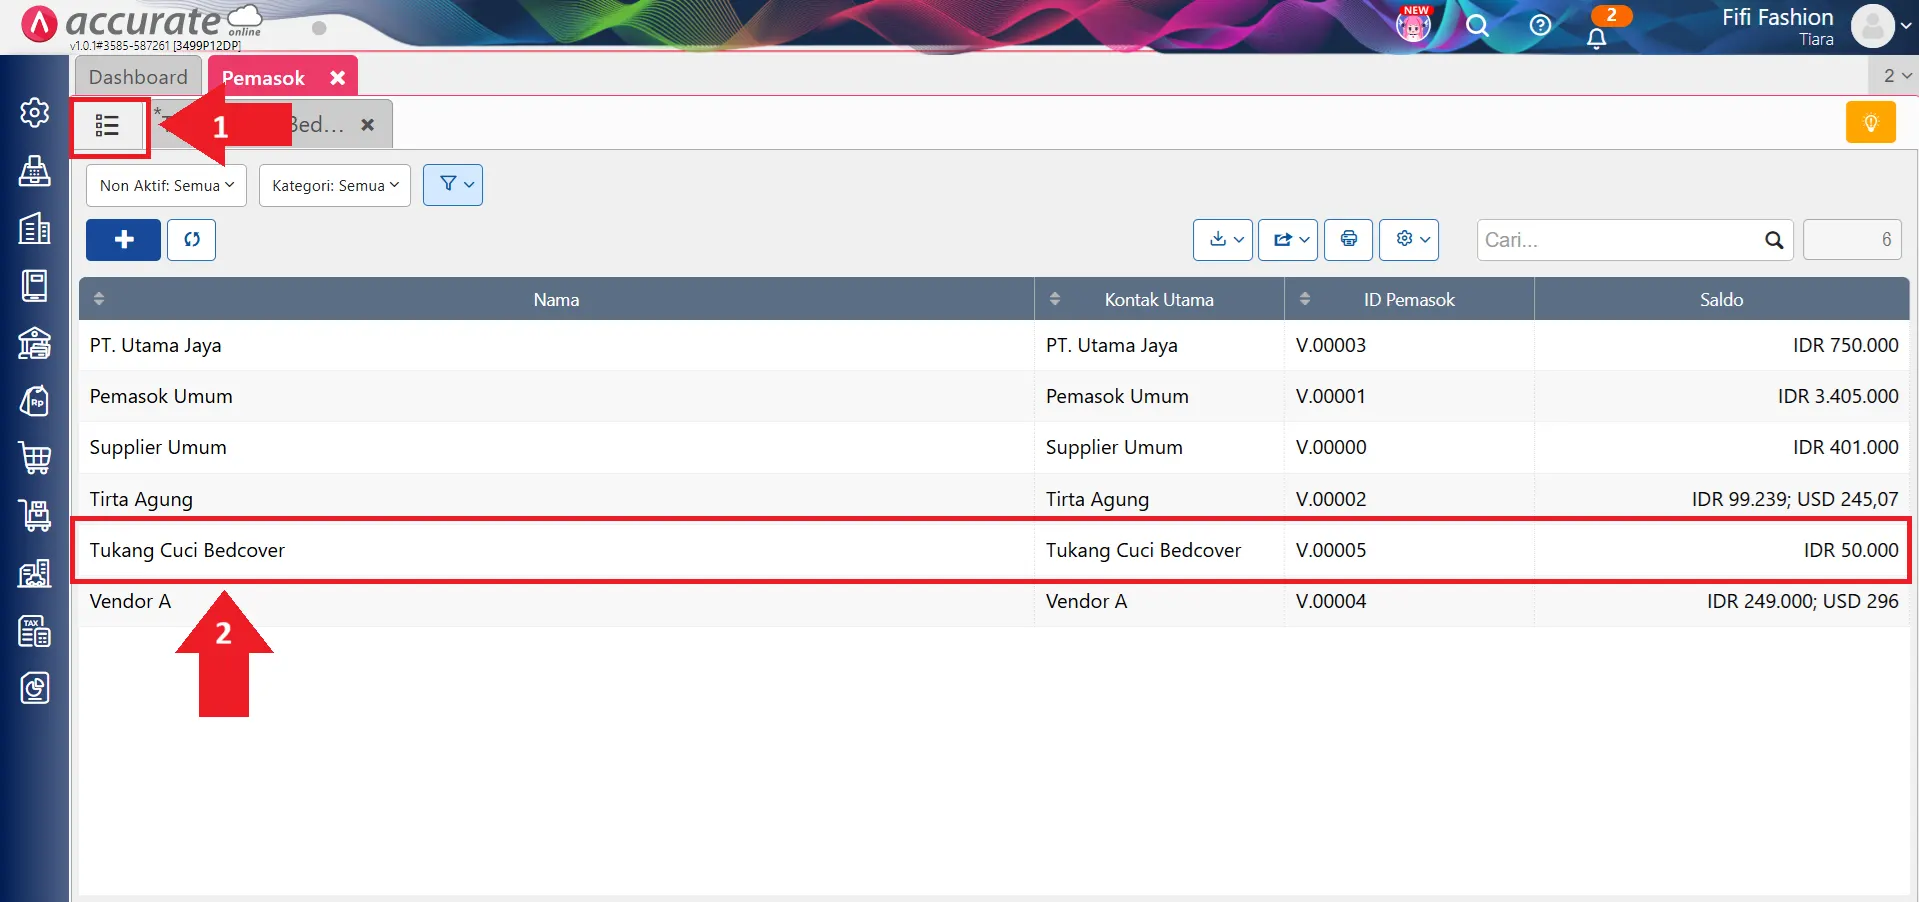Click the yellow lightbulb tips icon
The height and width of the screenshot is (902, 1919).
pos(1870,123)
